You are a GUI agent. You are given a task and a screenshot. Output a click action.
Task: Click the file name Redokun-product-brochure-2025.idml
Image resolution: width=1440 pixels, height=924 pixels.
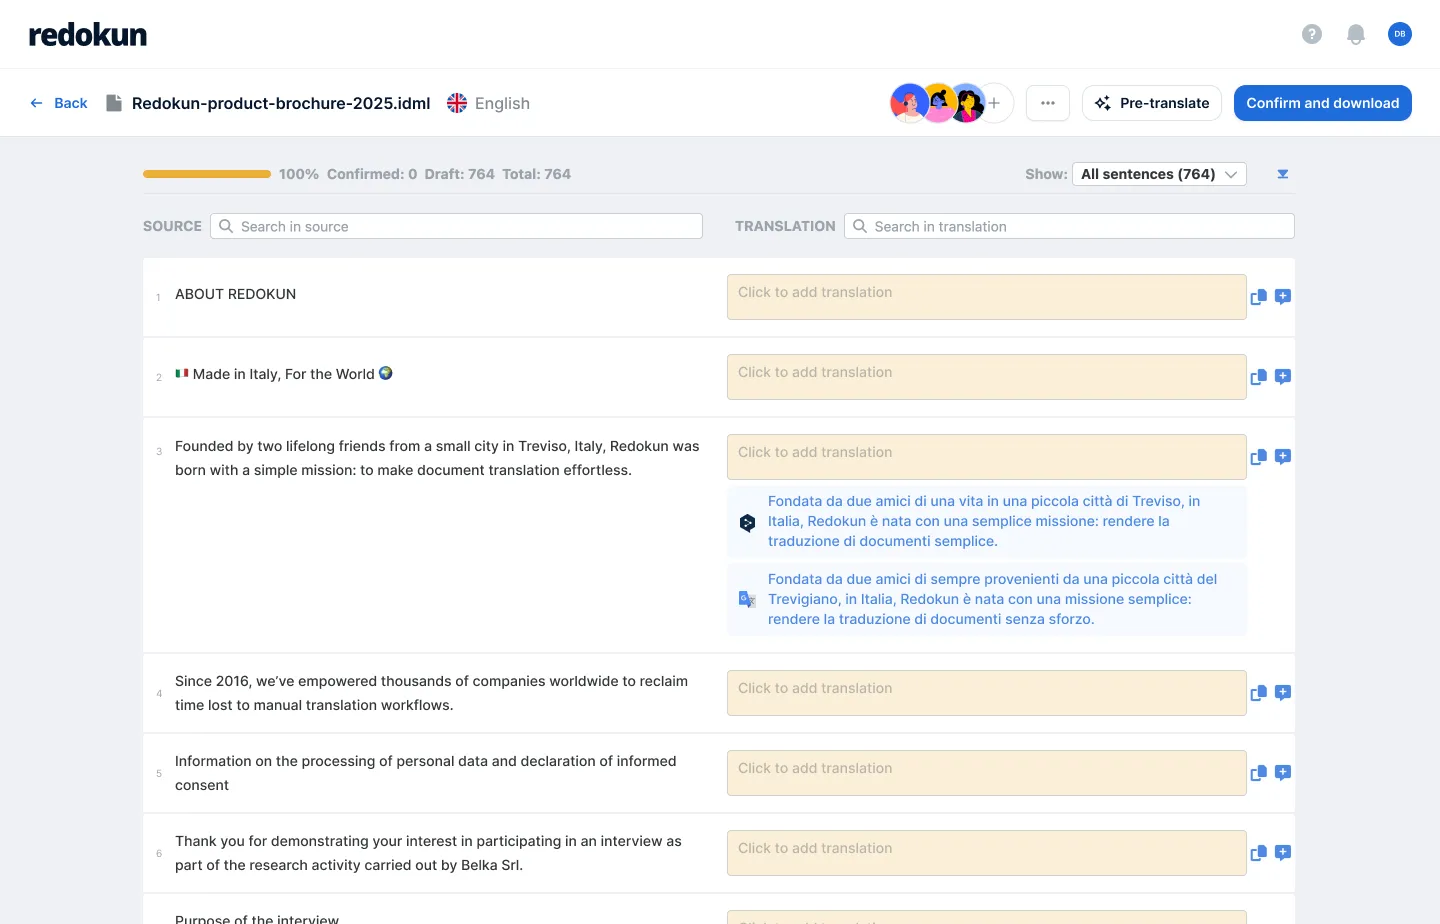281,103
